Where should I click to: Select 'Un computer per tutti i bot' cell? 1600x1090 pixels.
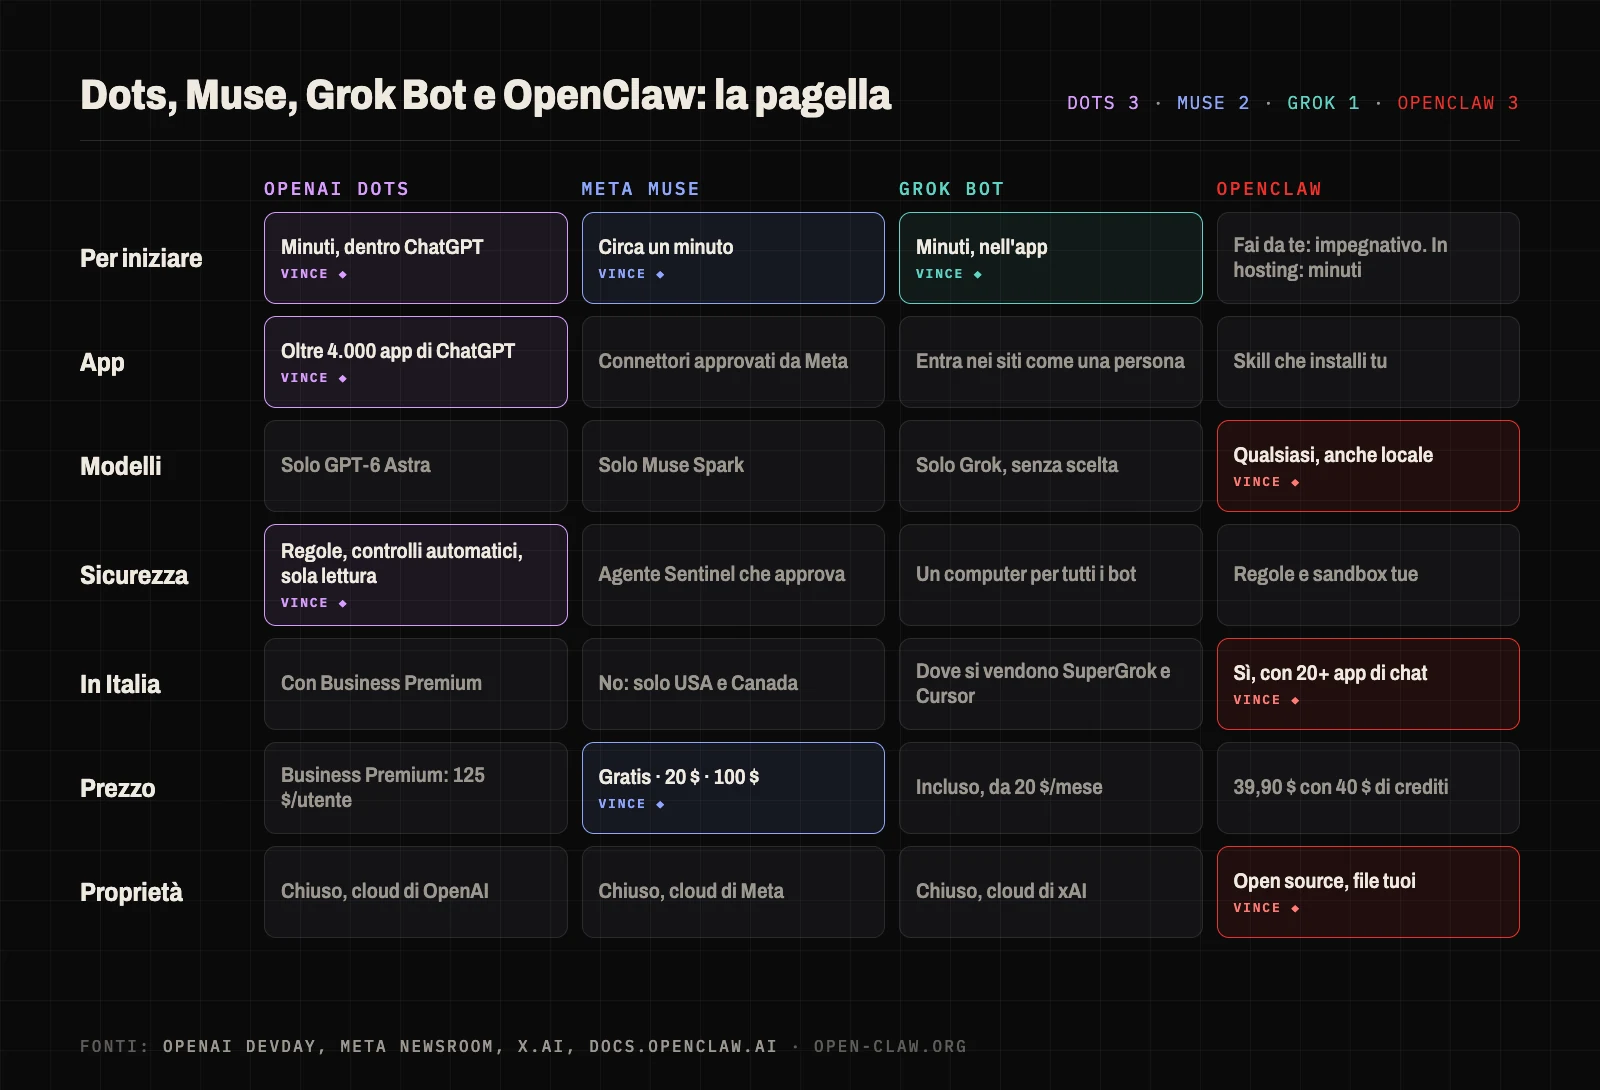point(1051,575)
